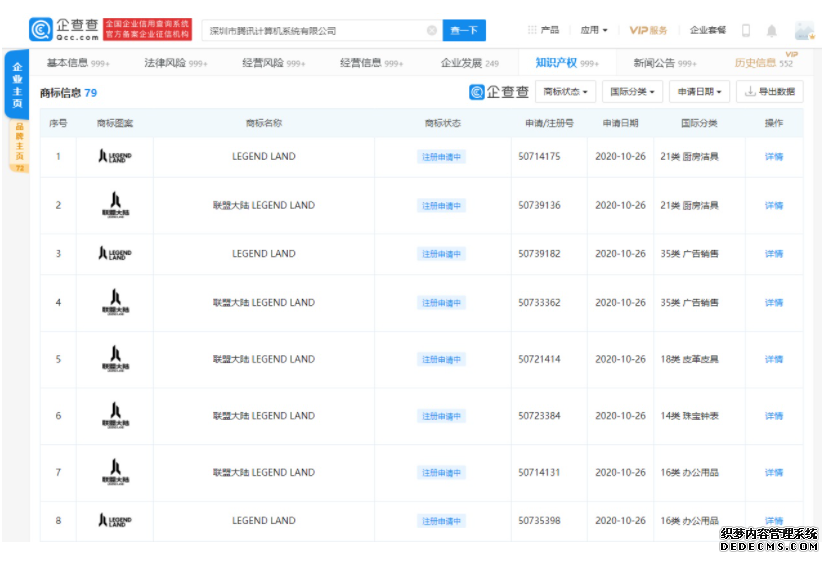
Task: Click the Qcc.com logo icon
Action: 41,30
